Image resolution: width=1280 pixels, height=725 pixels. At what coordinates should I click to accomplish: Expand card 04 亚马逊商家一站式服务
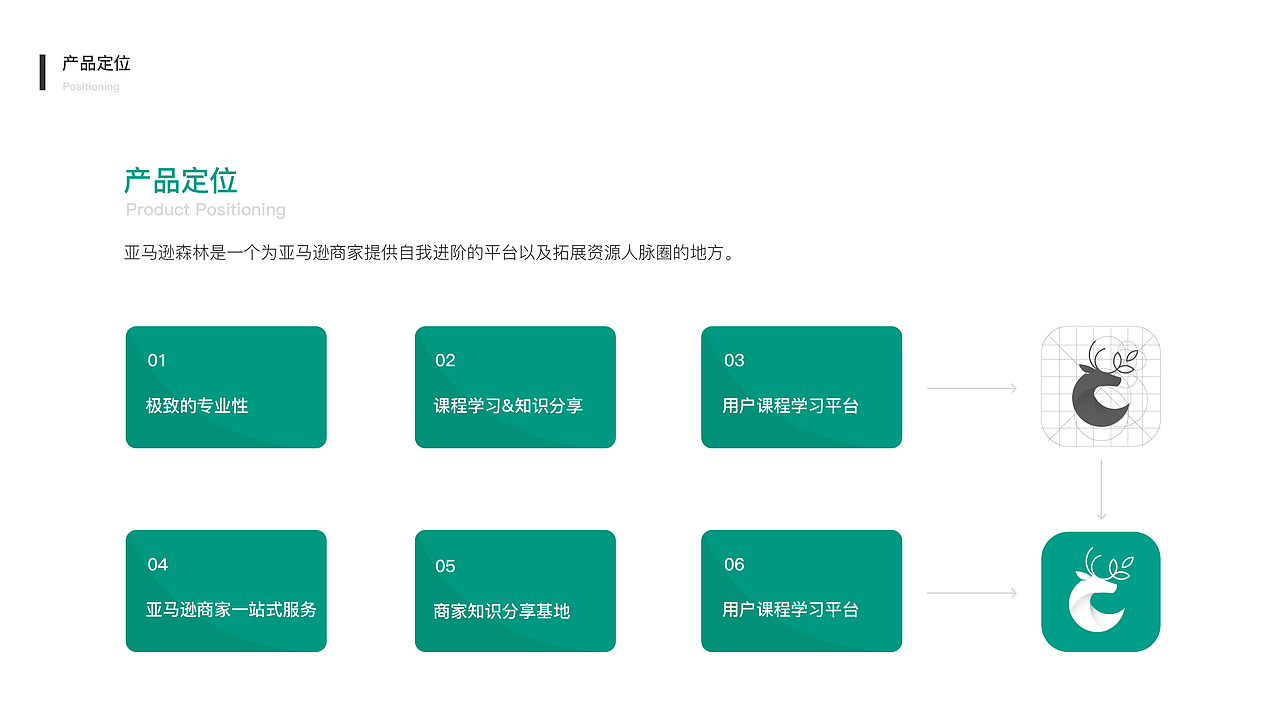tap(225, 591)
